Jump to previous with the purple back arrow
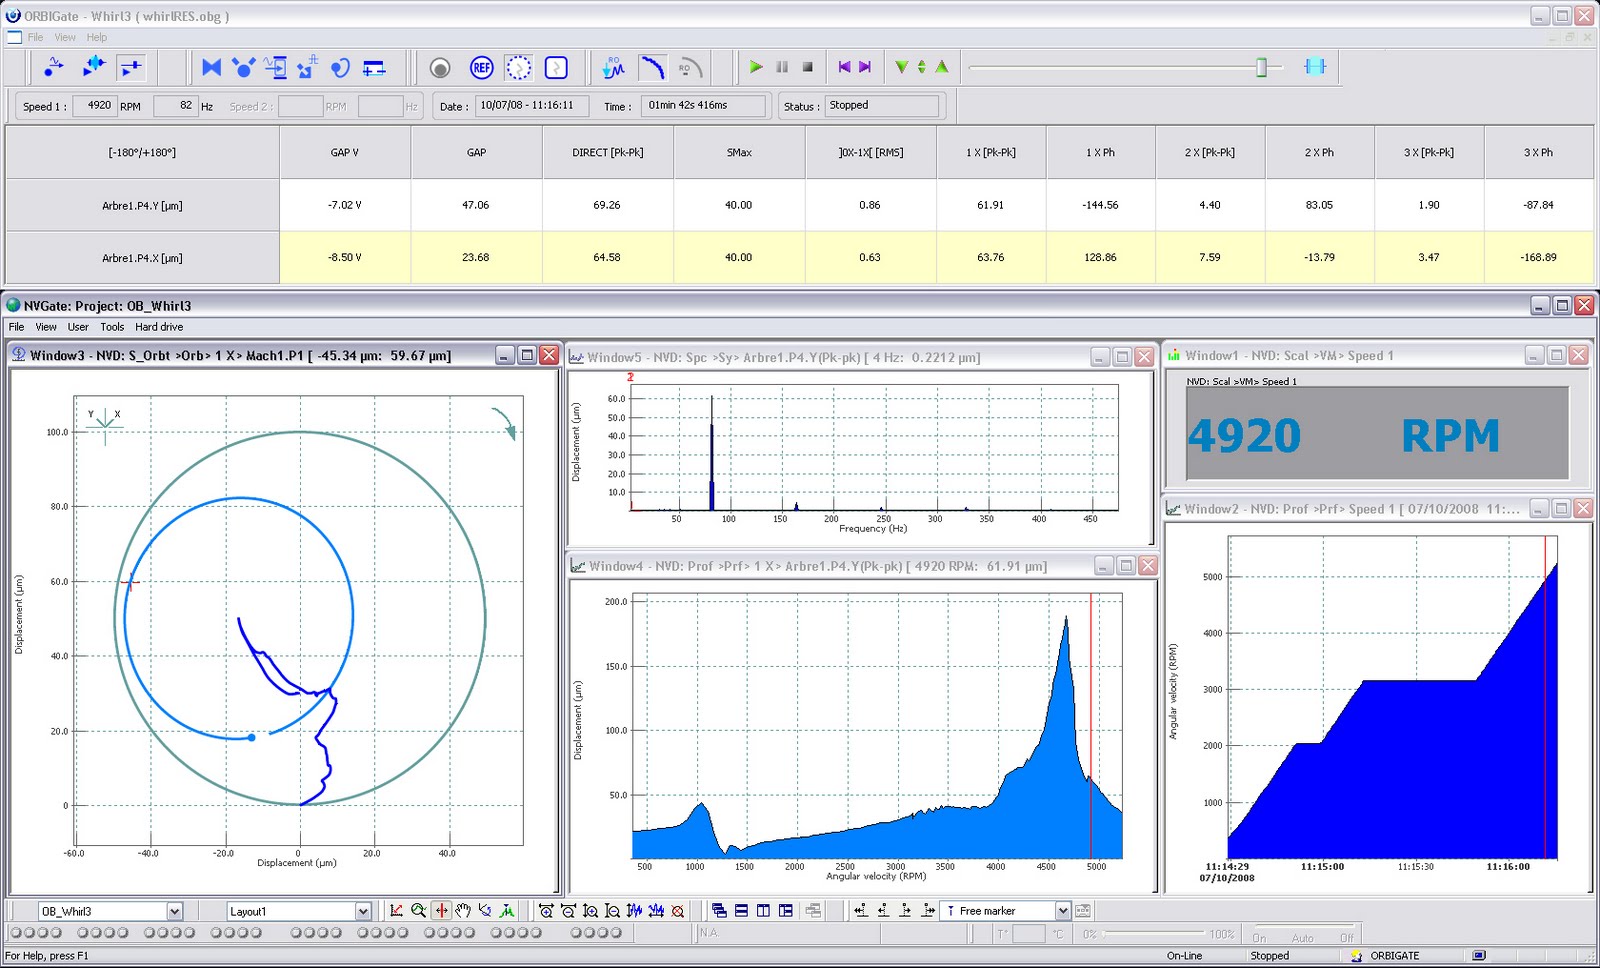This screenshot has width=1600, height=968. pyautogui.click(x=844, y=67)
